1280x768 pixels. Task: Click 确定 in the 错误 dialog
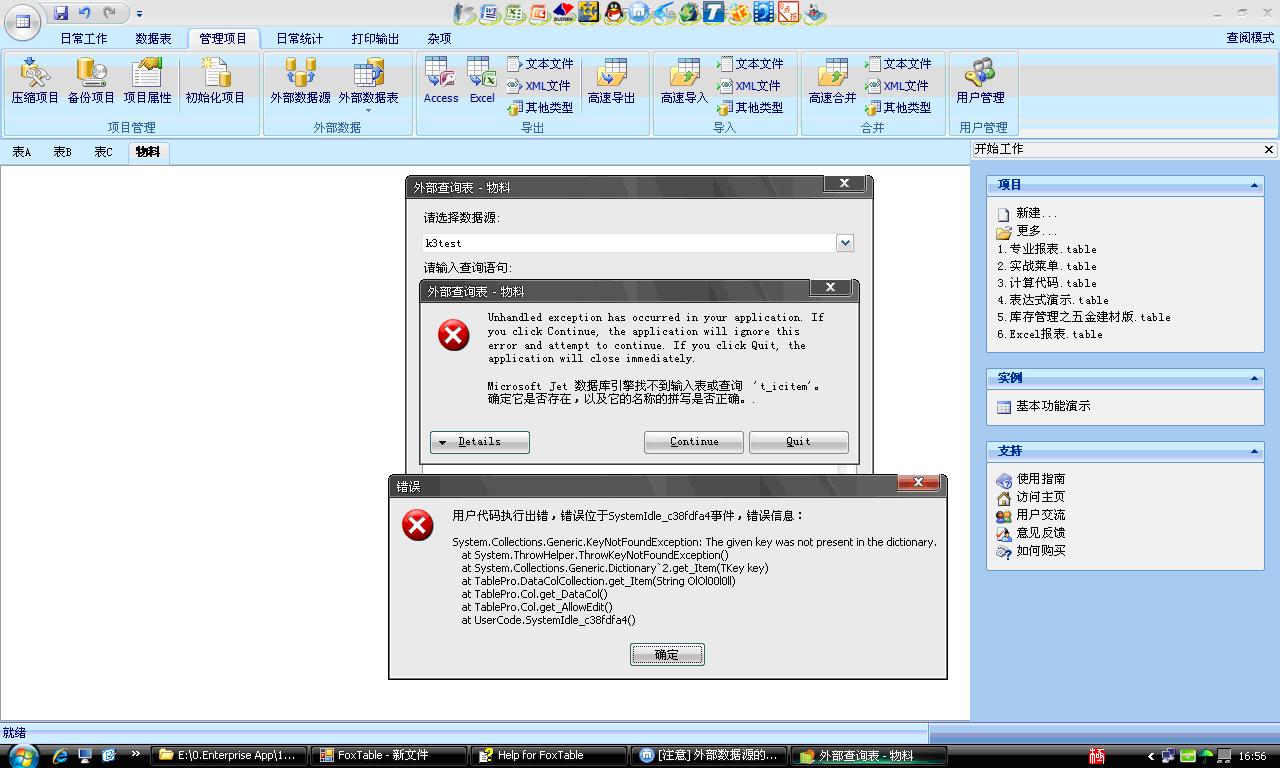point(667,654)
